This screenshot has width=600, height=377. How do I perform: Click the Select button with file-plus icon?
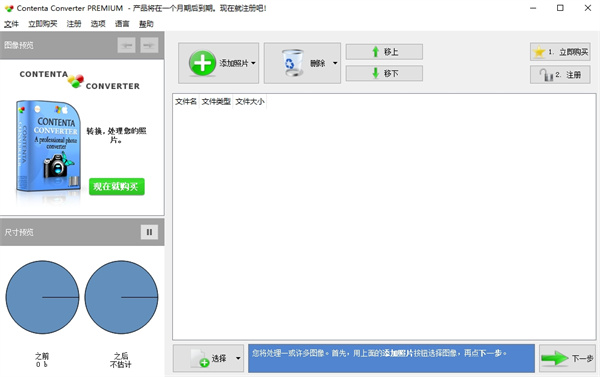[x=209, y=358]
